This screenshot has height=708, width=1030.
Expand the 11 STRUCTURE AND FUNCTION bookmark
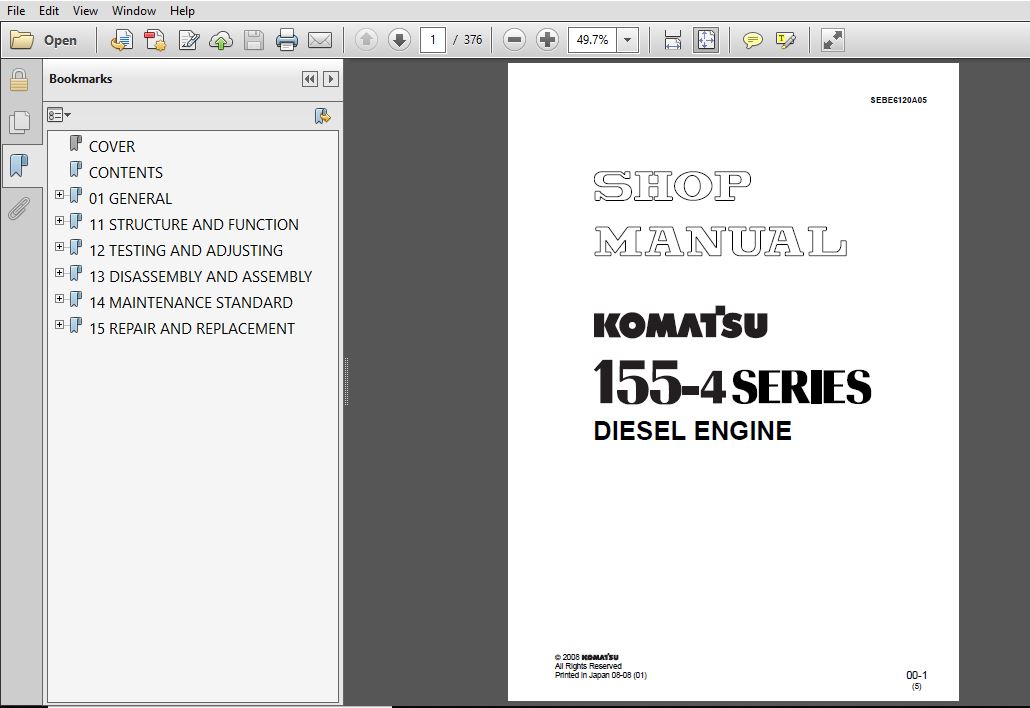click(60, 221)
